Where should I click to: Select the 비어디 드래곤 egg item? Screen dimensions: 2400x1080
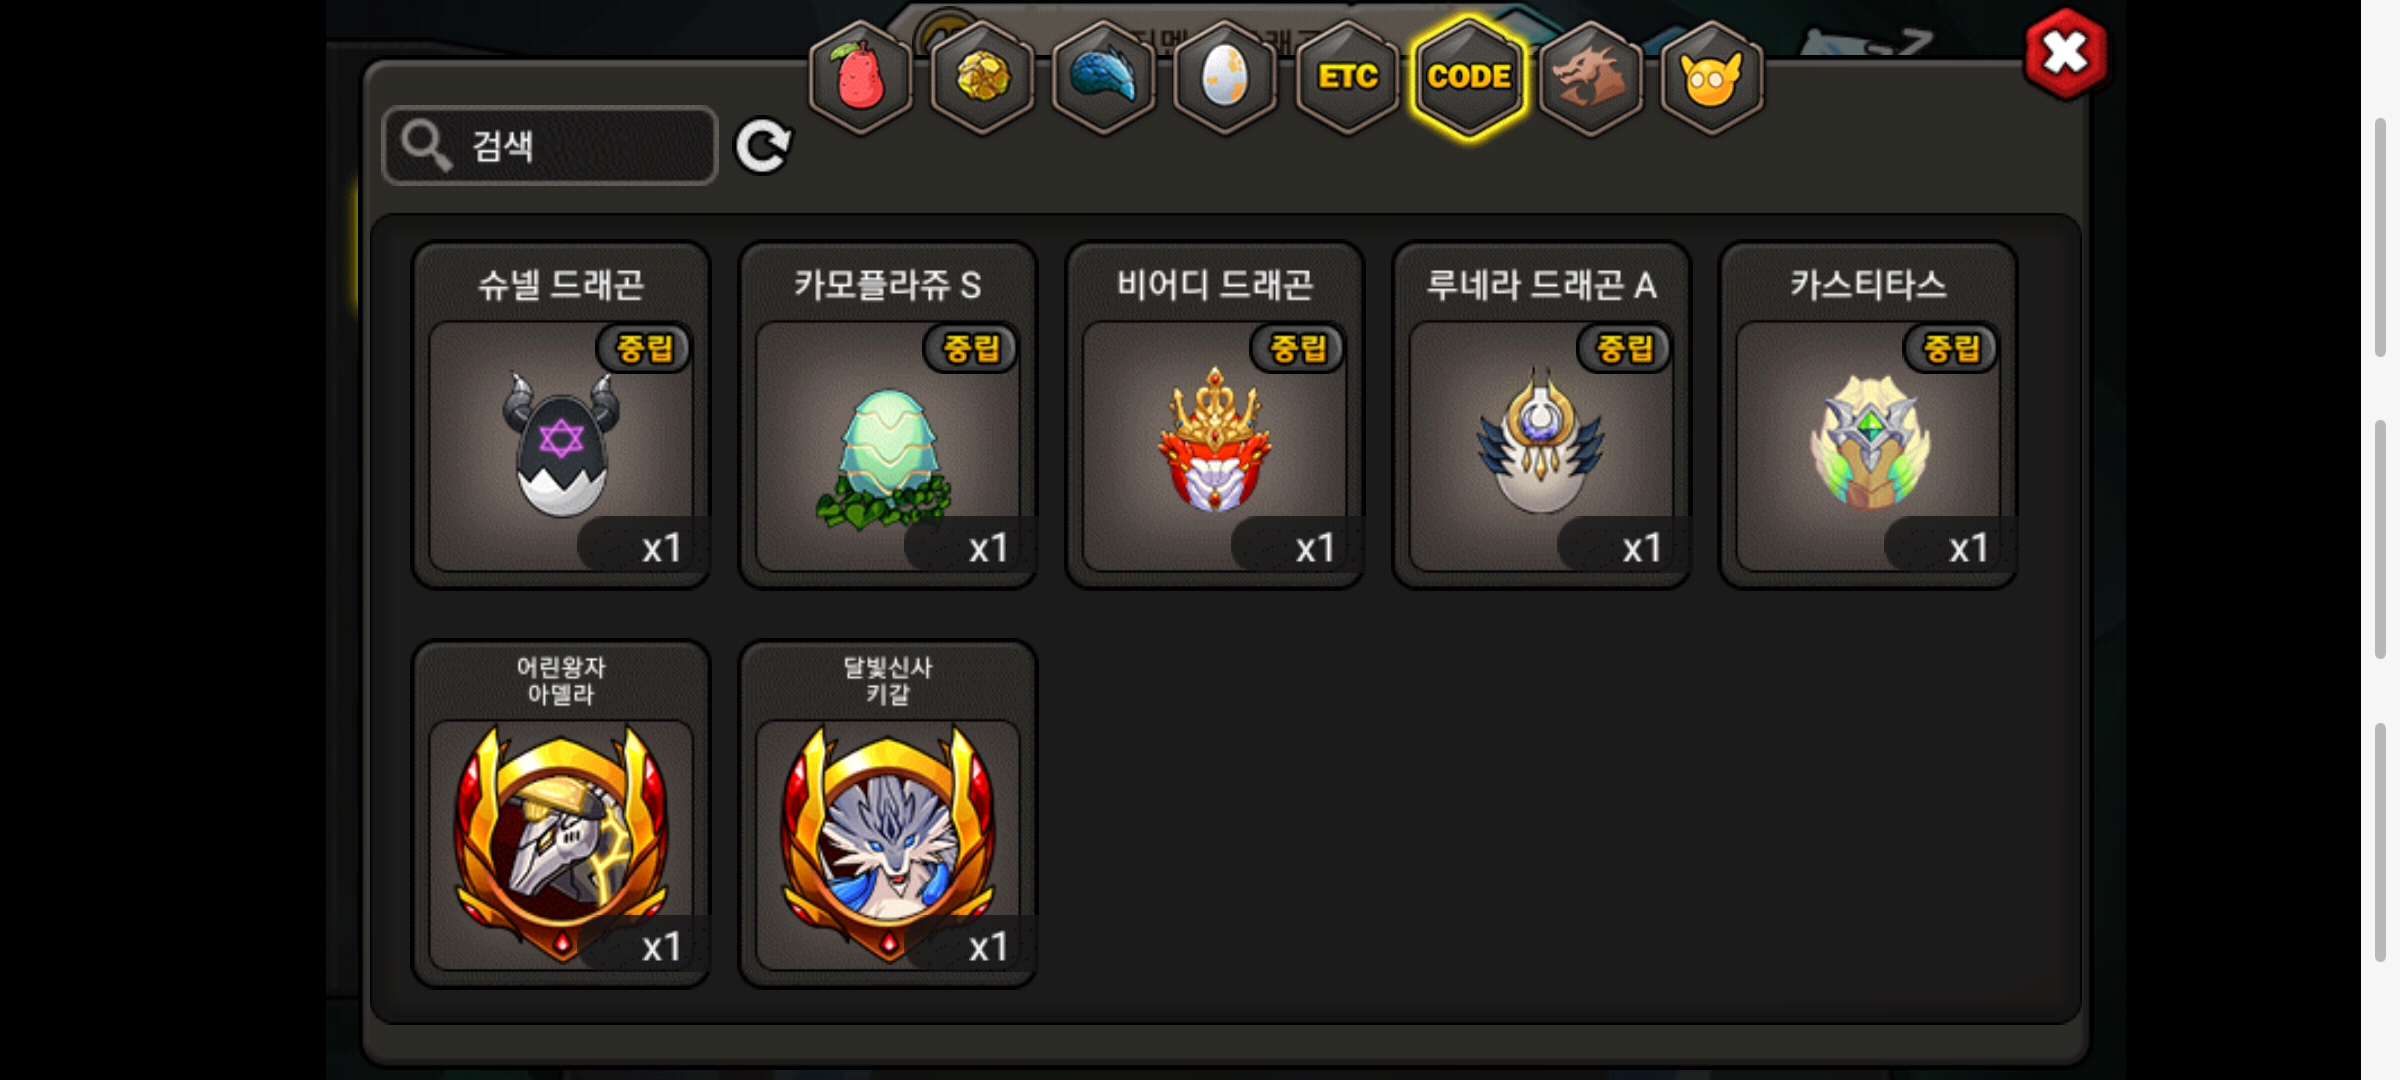click(1215, 415)
